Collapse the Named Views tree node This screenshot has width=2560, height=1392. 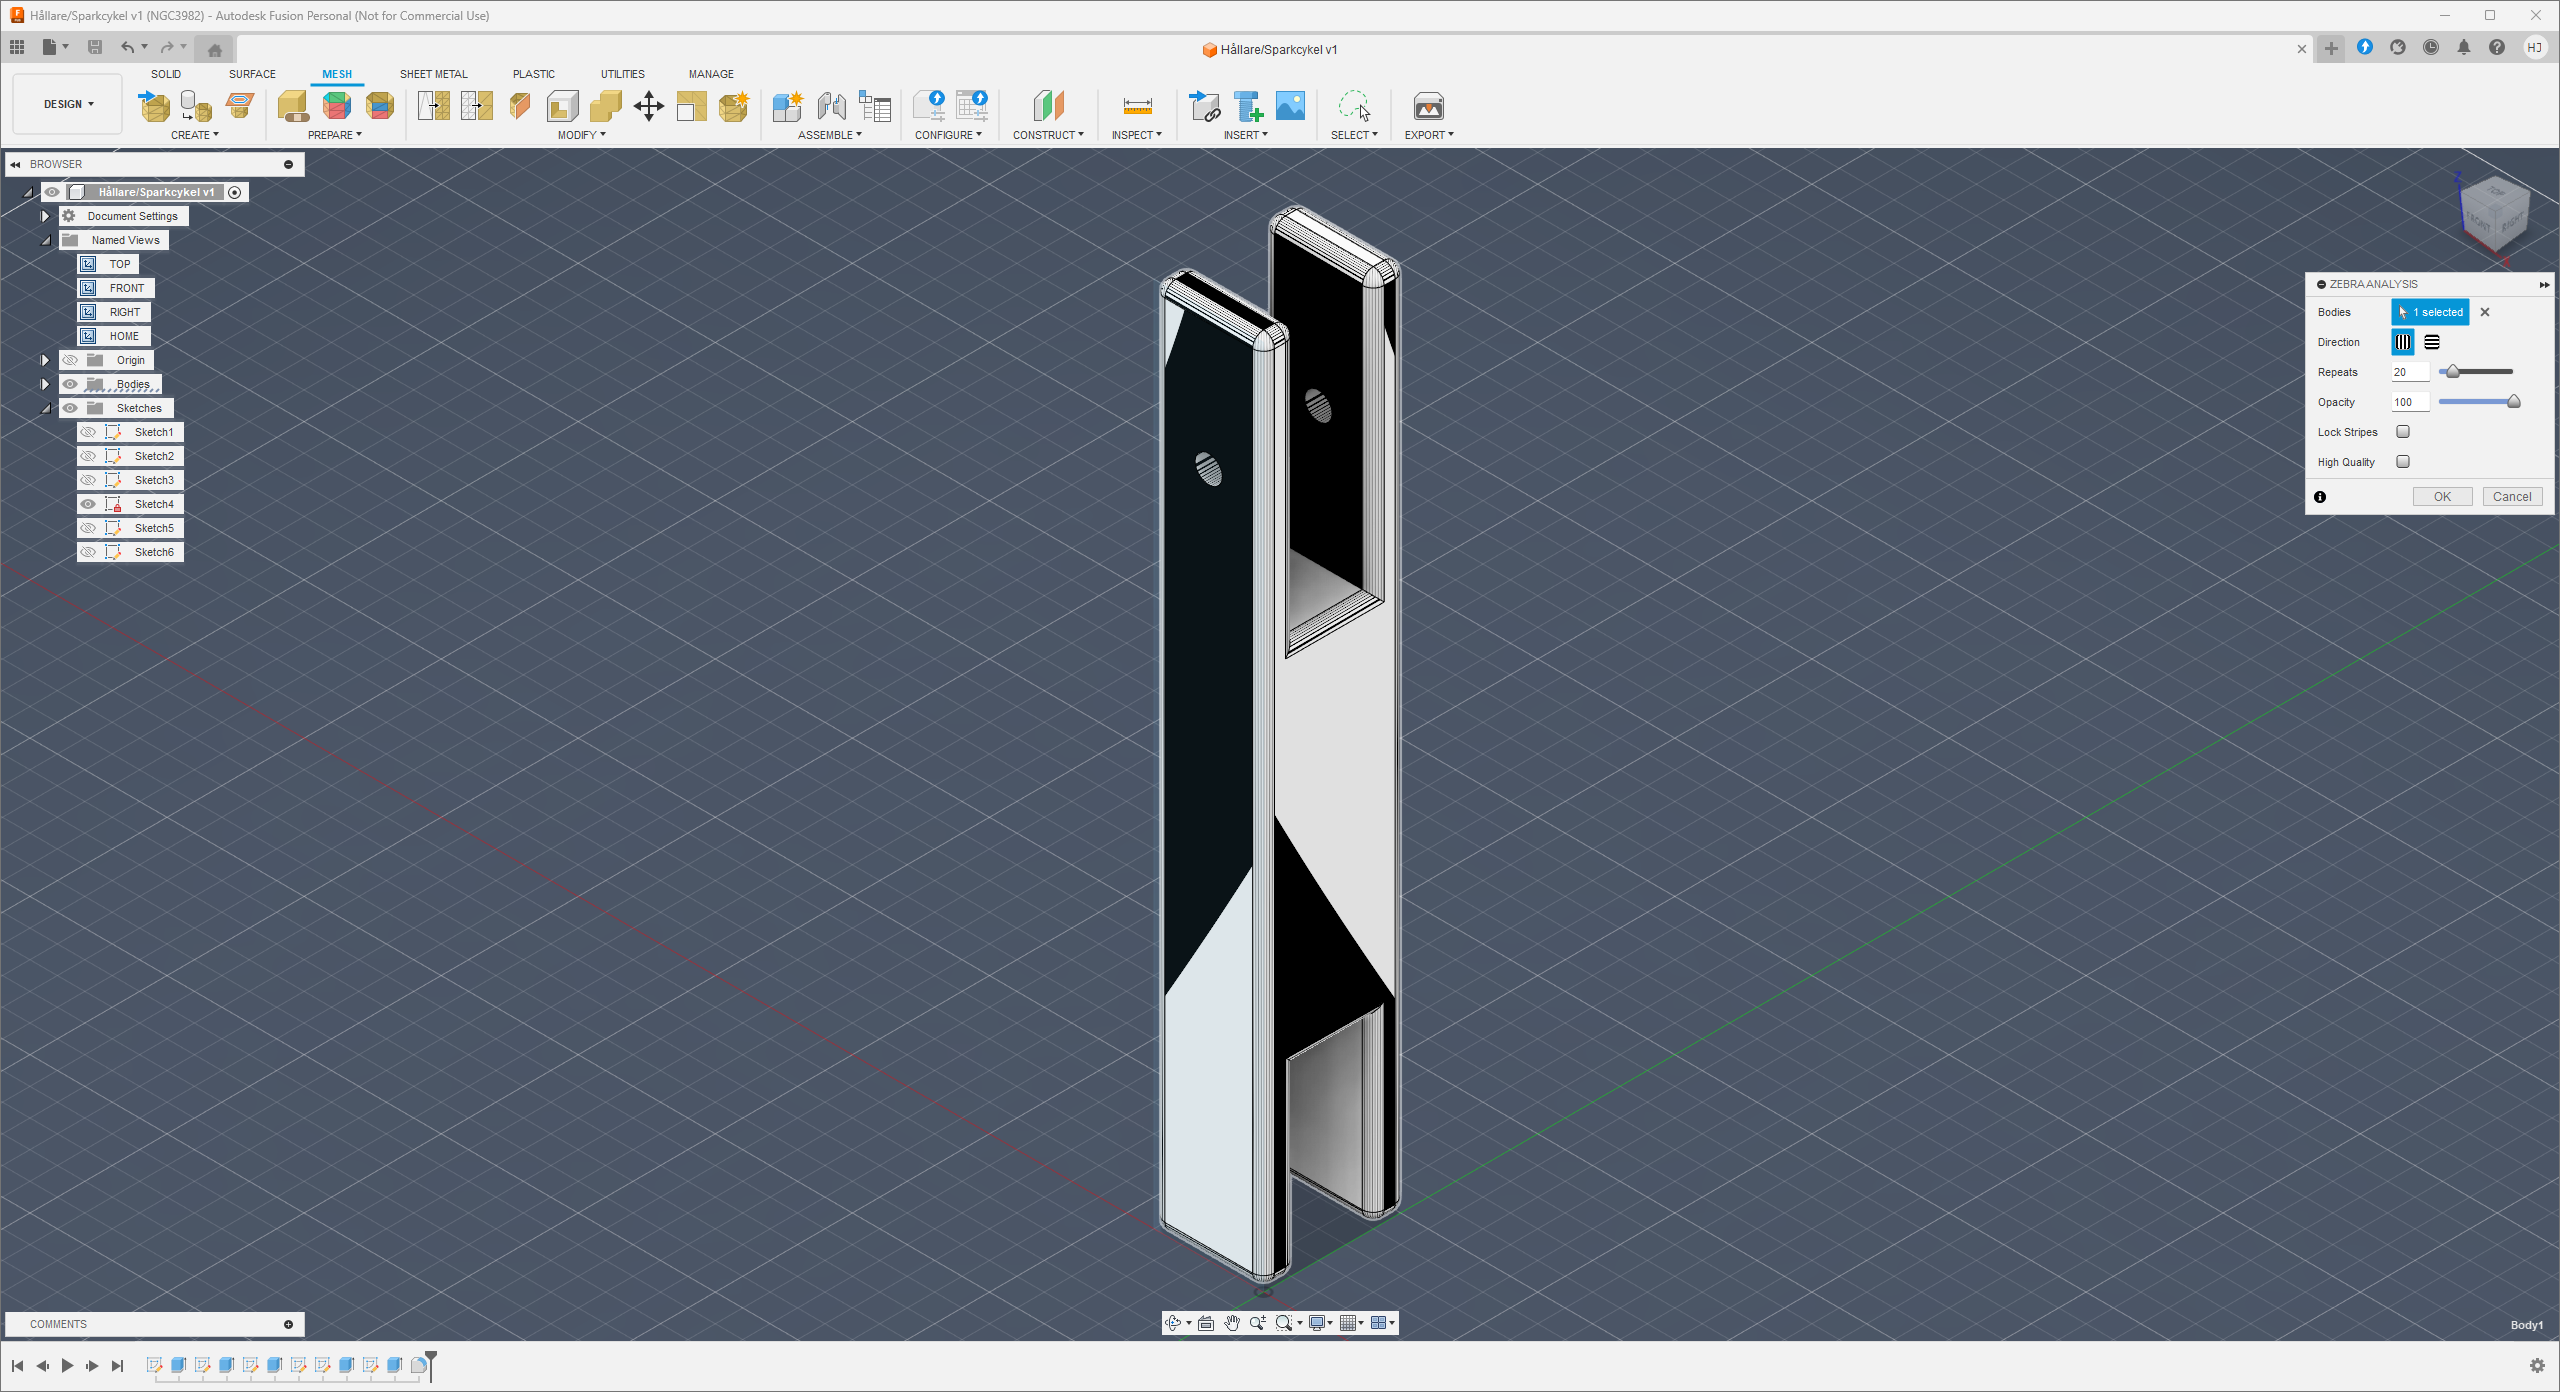45,240
